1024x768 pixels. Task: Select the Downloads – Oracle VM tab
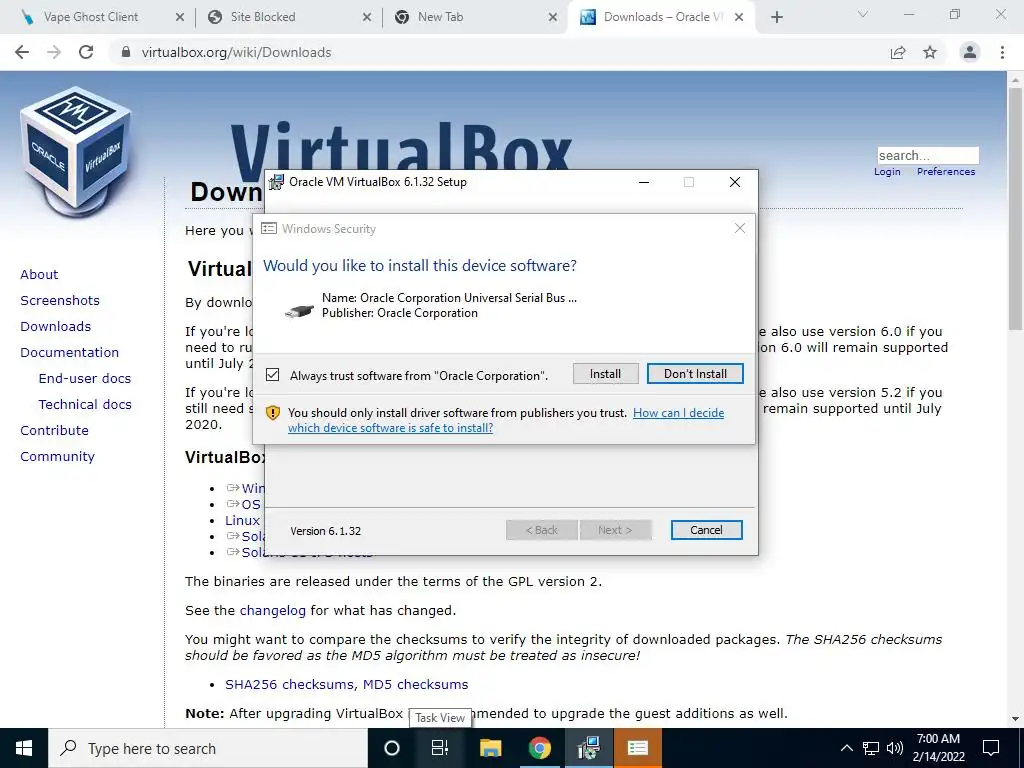pyautogui.click(x=662, y=17)
